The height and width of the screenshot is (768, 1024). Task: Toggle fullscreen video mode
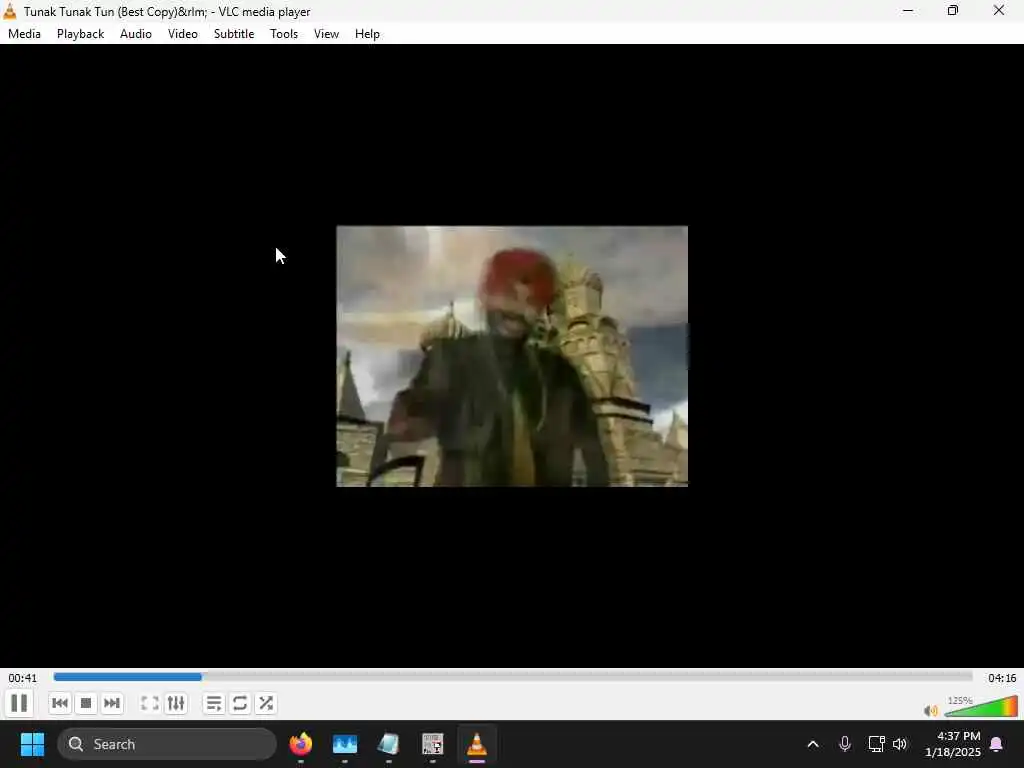[x=150, y=703]
